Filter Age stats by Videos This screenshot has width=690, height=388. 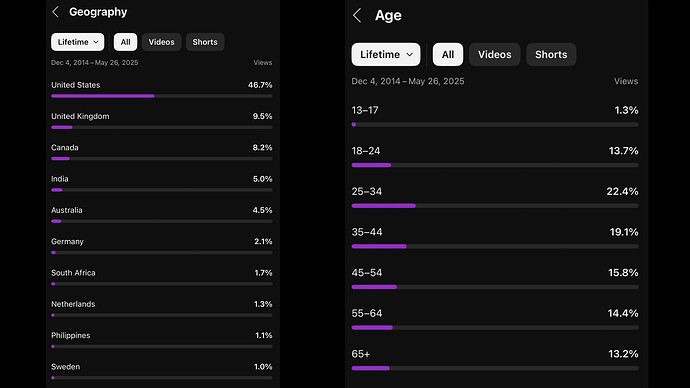(495, 55)
